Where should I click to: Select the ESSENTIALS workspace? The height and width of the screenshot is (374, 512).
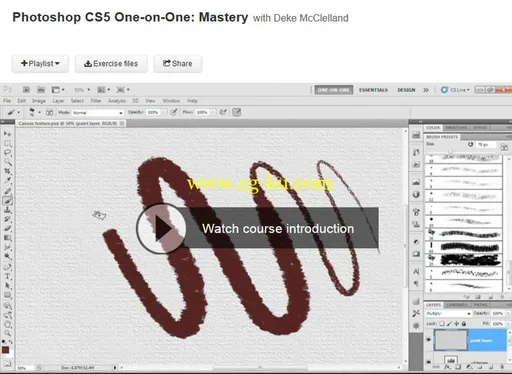coord(373,90)
